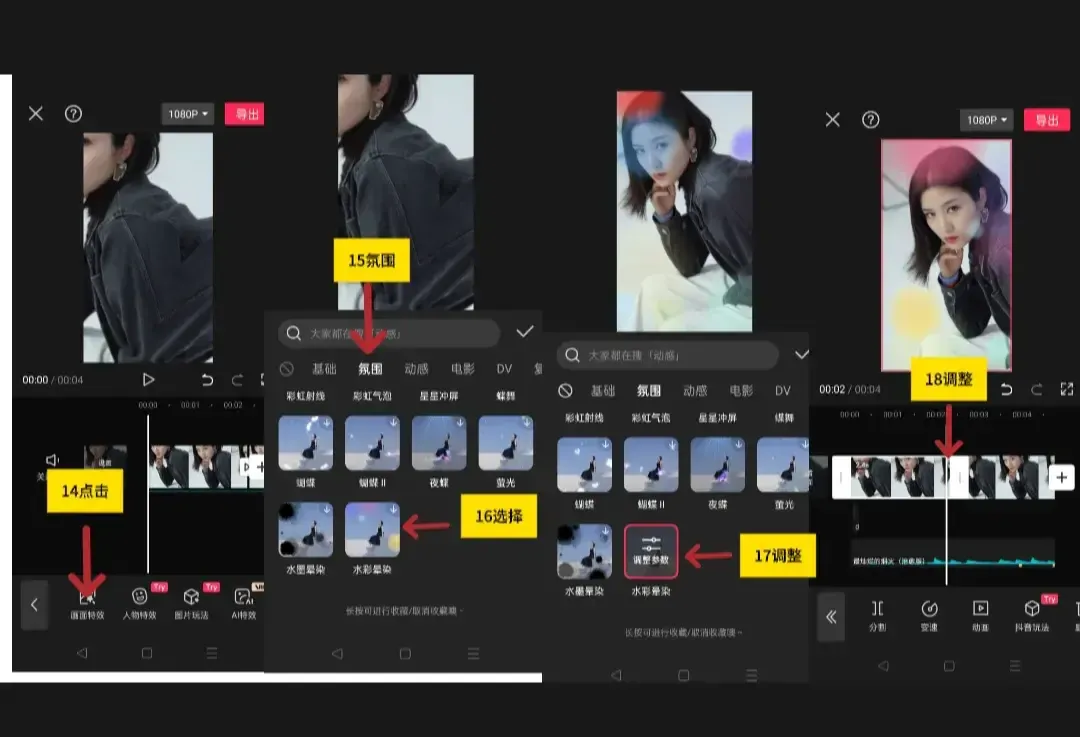Viewport: 1080px width, 737px height.
Task: Collapse toolbar with the double-chevron back button
Action: point(831,617)
